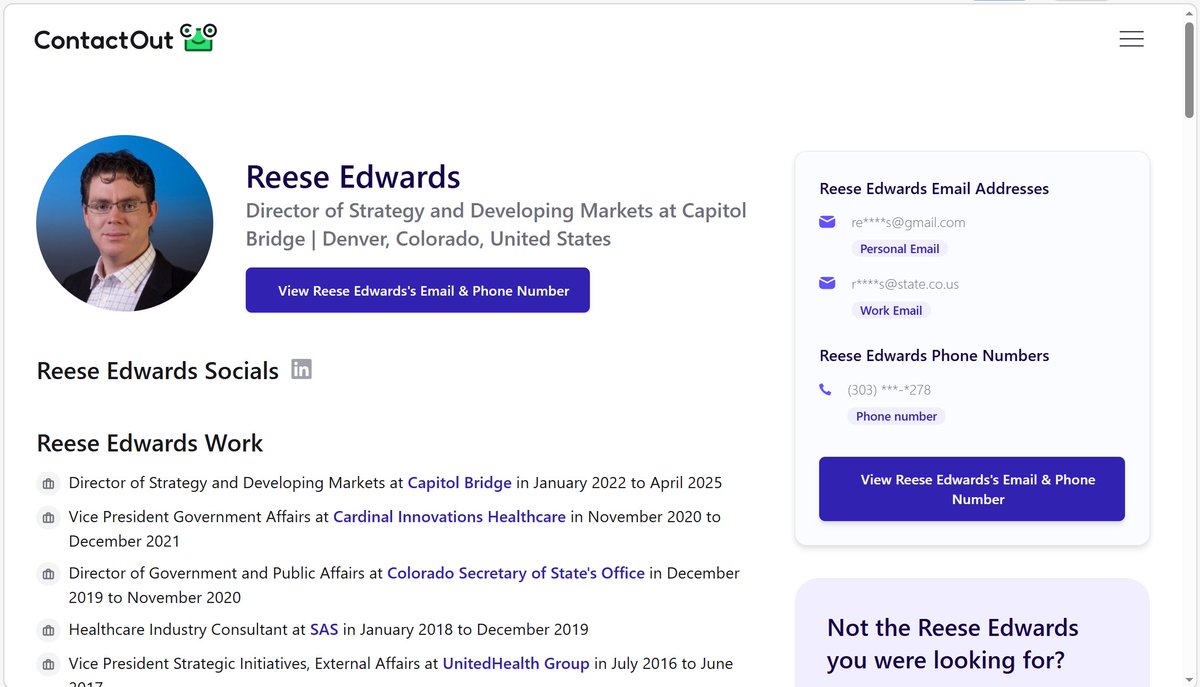Click the building icon beside SAS job
Viewport: 1200px width, 687px height.
[x=47, y=630]
